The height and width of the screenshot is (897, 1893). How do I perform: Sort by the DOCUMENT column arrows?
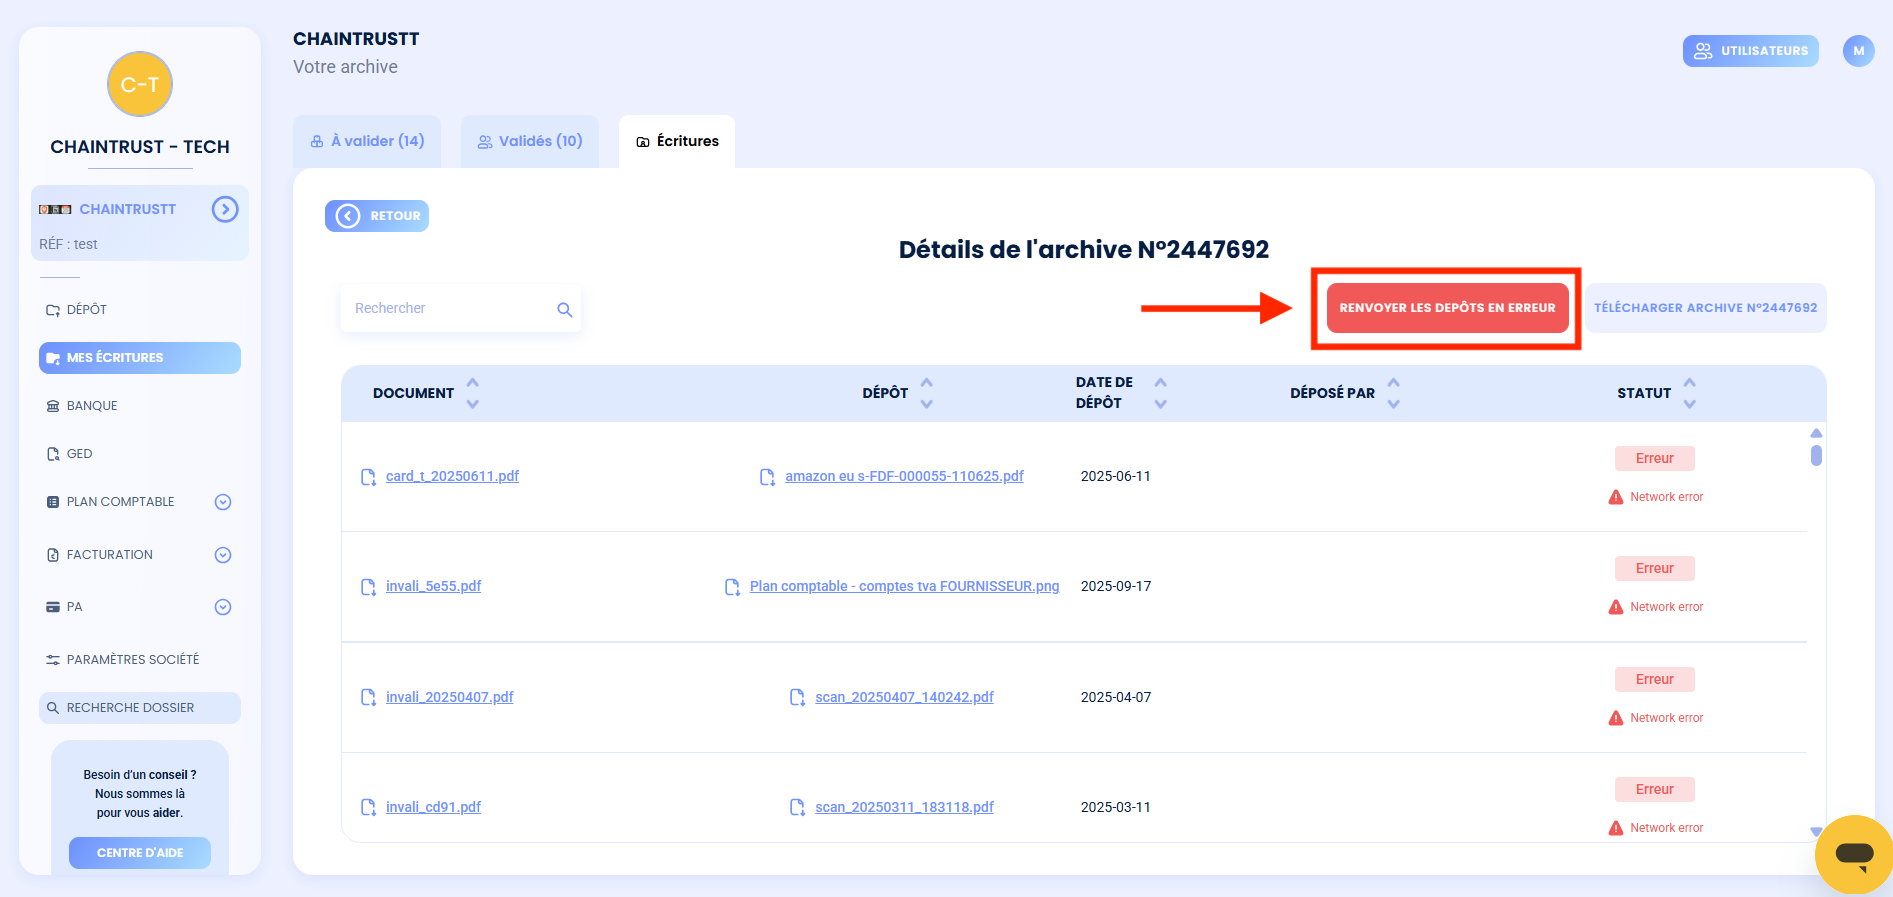[x=473, y=393]
